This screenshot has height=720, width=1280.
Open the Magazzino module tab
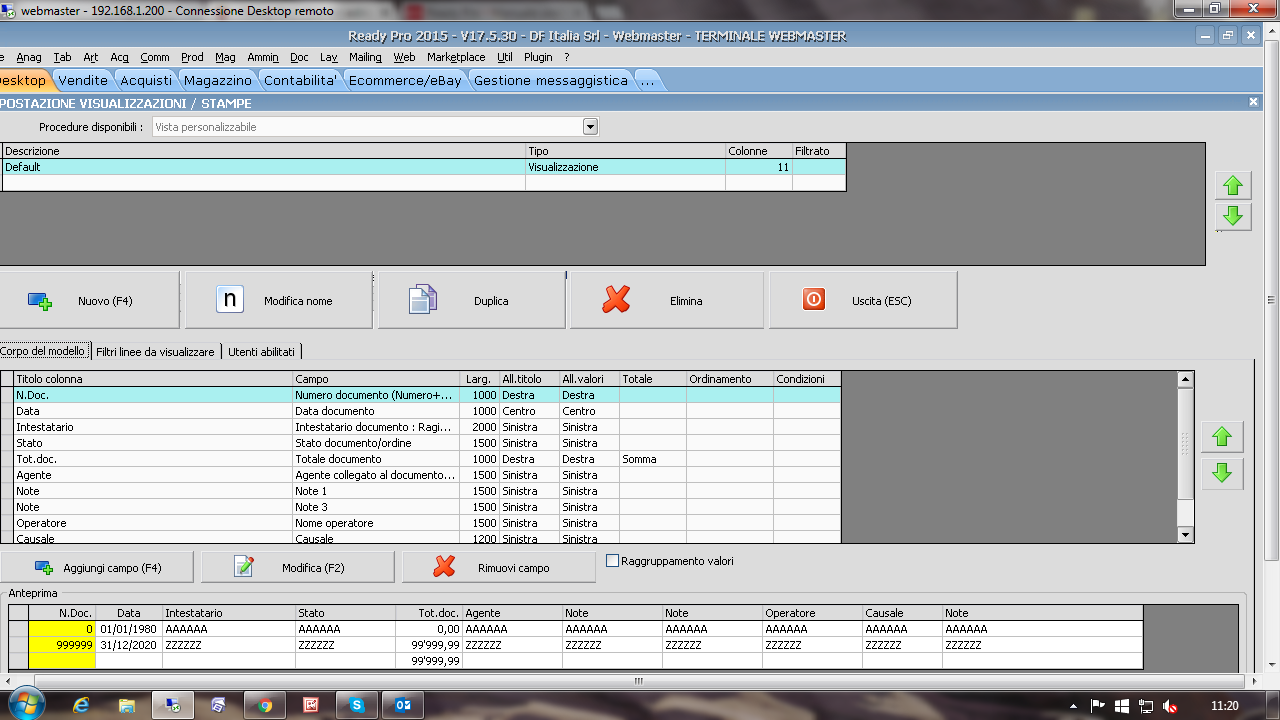(x=218, y=80)
